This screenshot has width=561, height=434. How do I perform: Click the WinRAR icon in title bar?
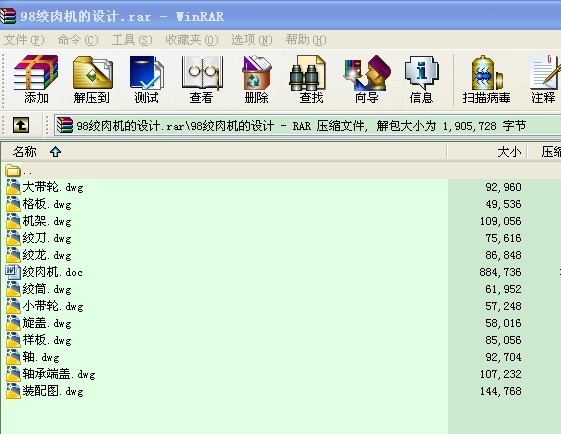click(x=8, y=16)
